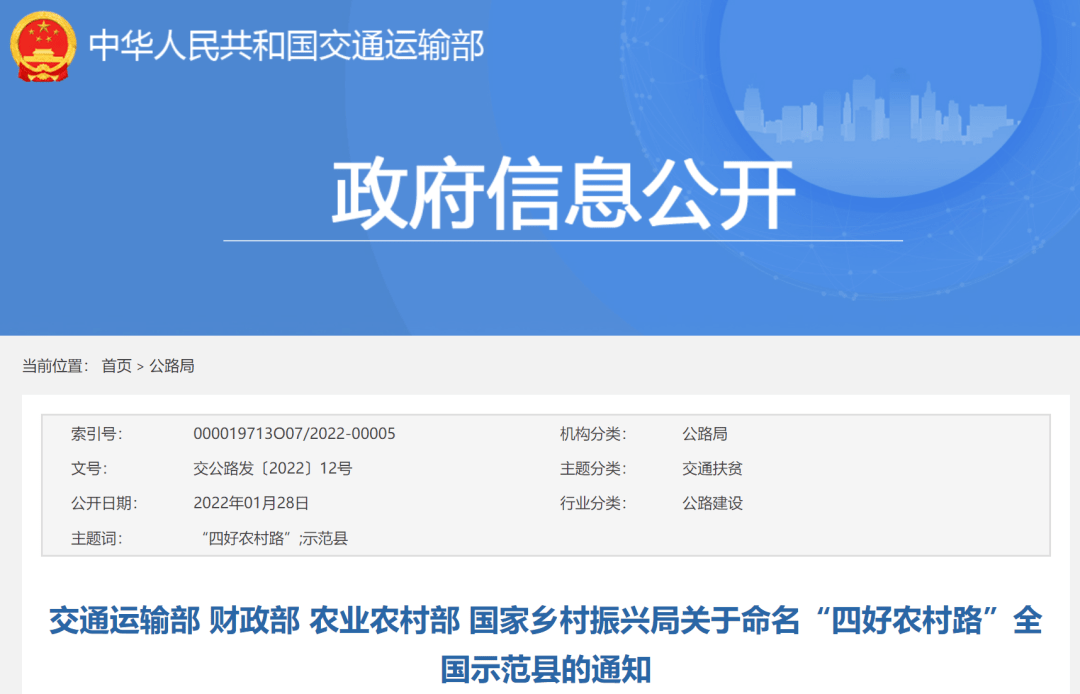
Task: Click the 文号 field label
Action: (89, 469)
